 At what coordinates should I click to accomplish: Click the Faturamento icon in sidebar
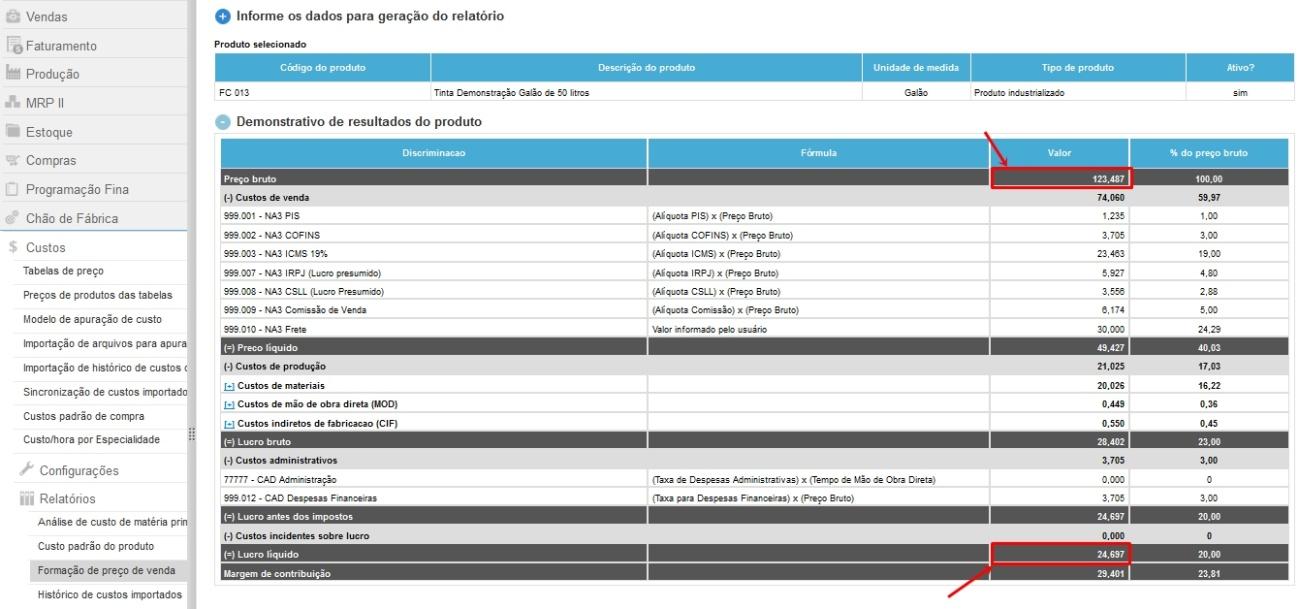(13, 45)
